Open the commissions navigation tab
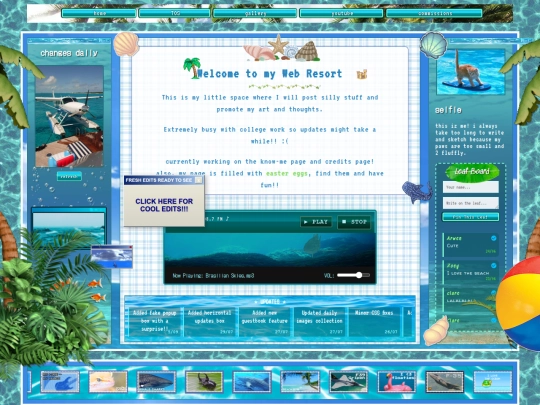The image size is (540, 405). pyautogui.click(x=434, y=13)
